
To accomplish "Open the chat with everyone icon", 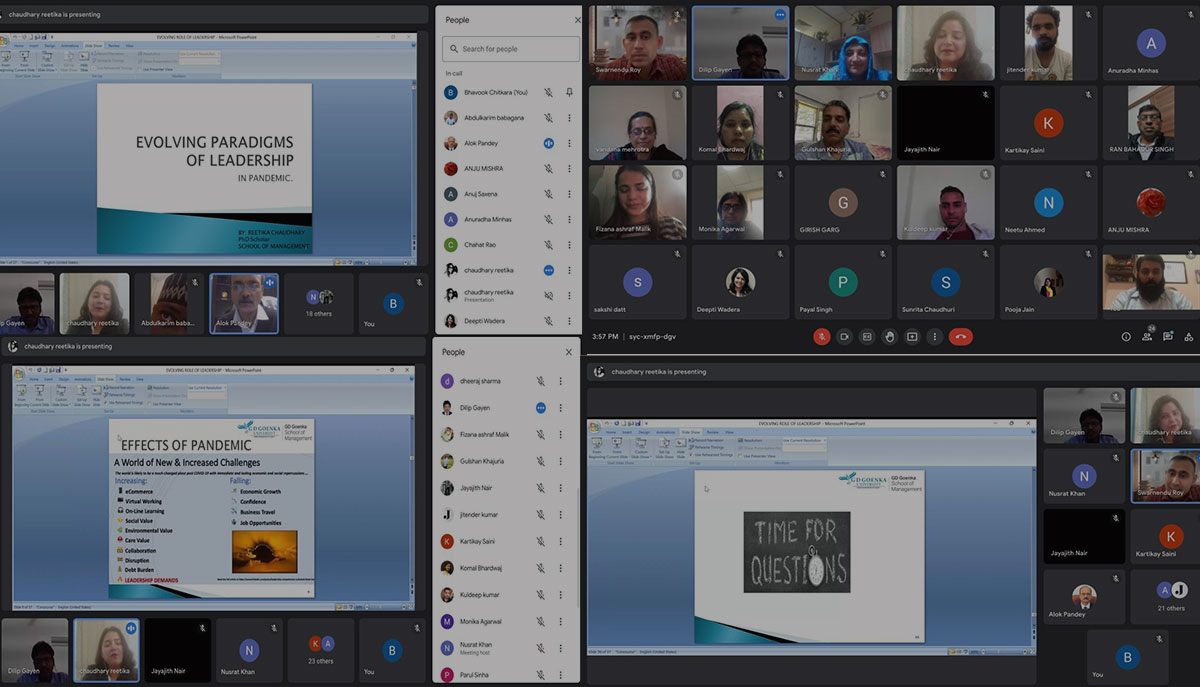I will pos(1168,337).
